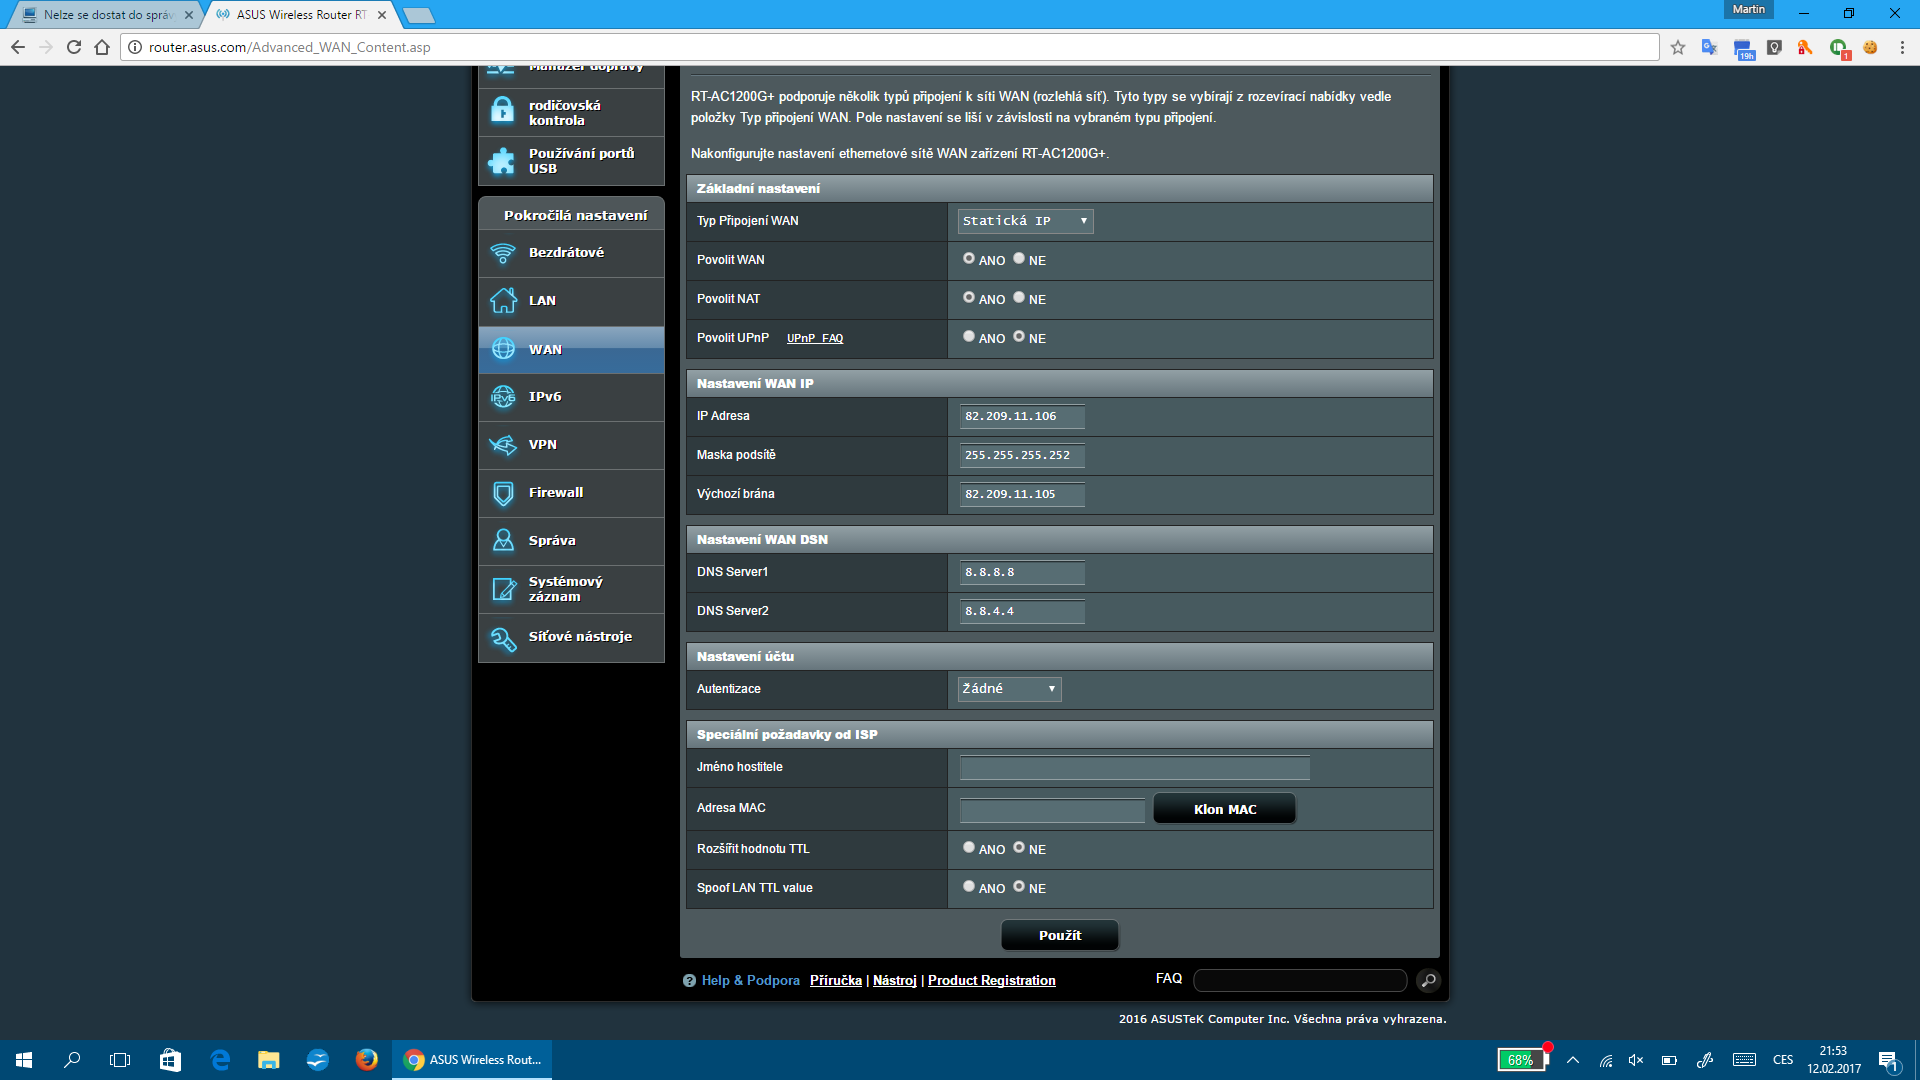1920x1080 pixels.
Task: Enable UPnP by selecting ANO
Action: pos(969,337)
